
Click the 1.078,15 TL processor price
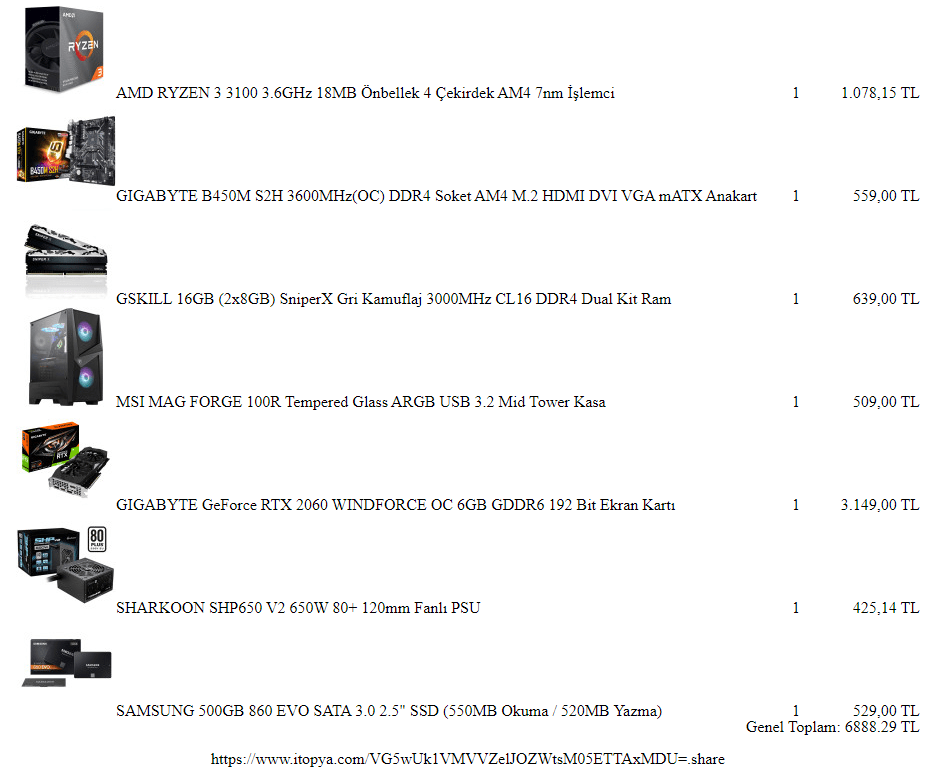pyautogui.click(x=880, y=93)
